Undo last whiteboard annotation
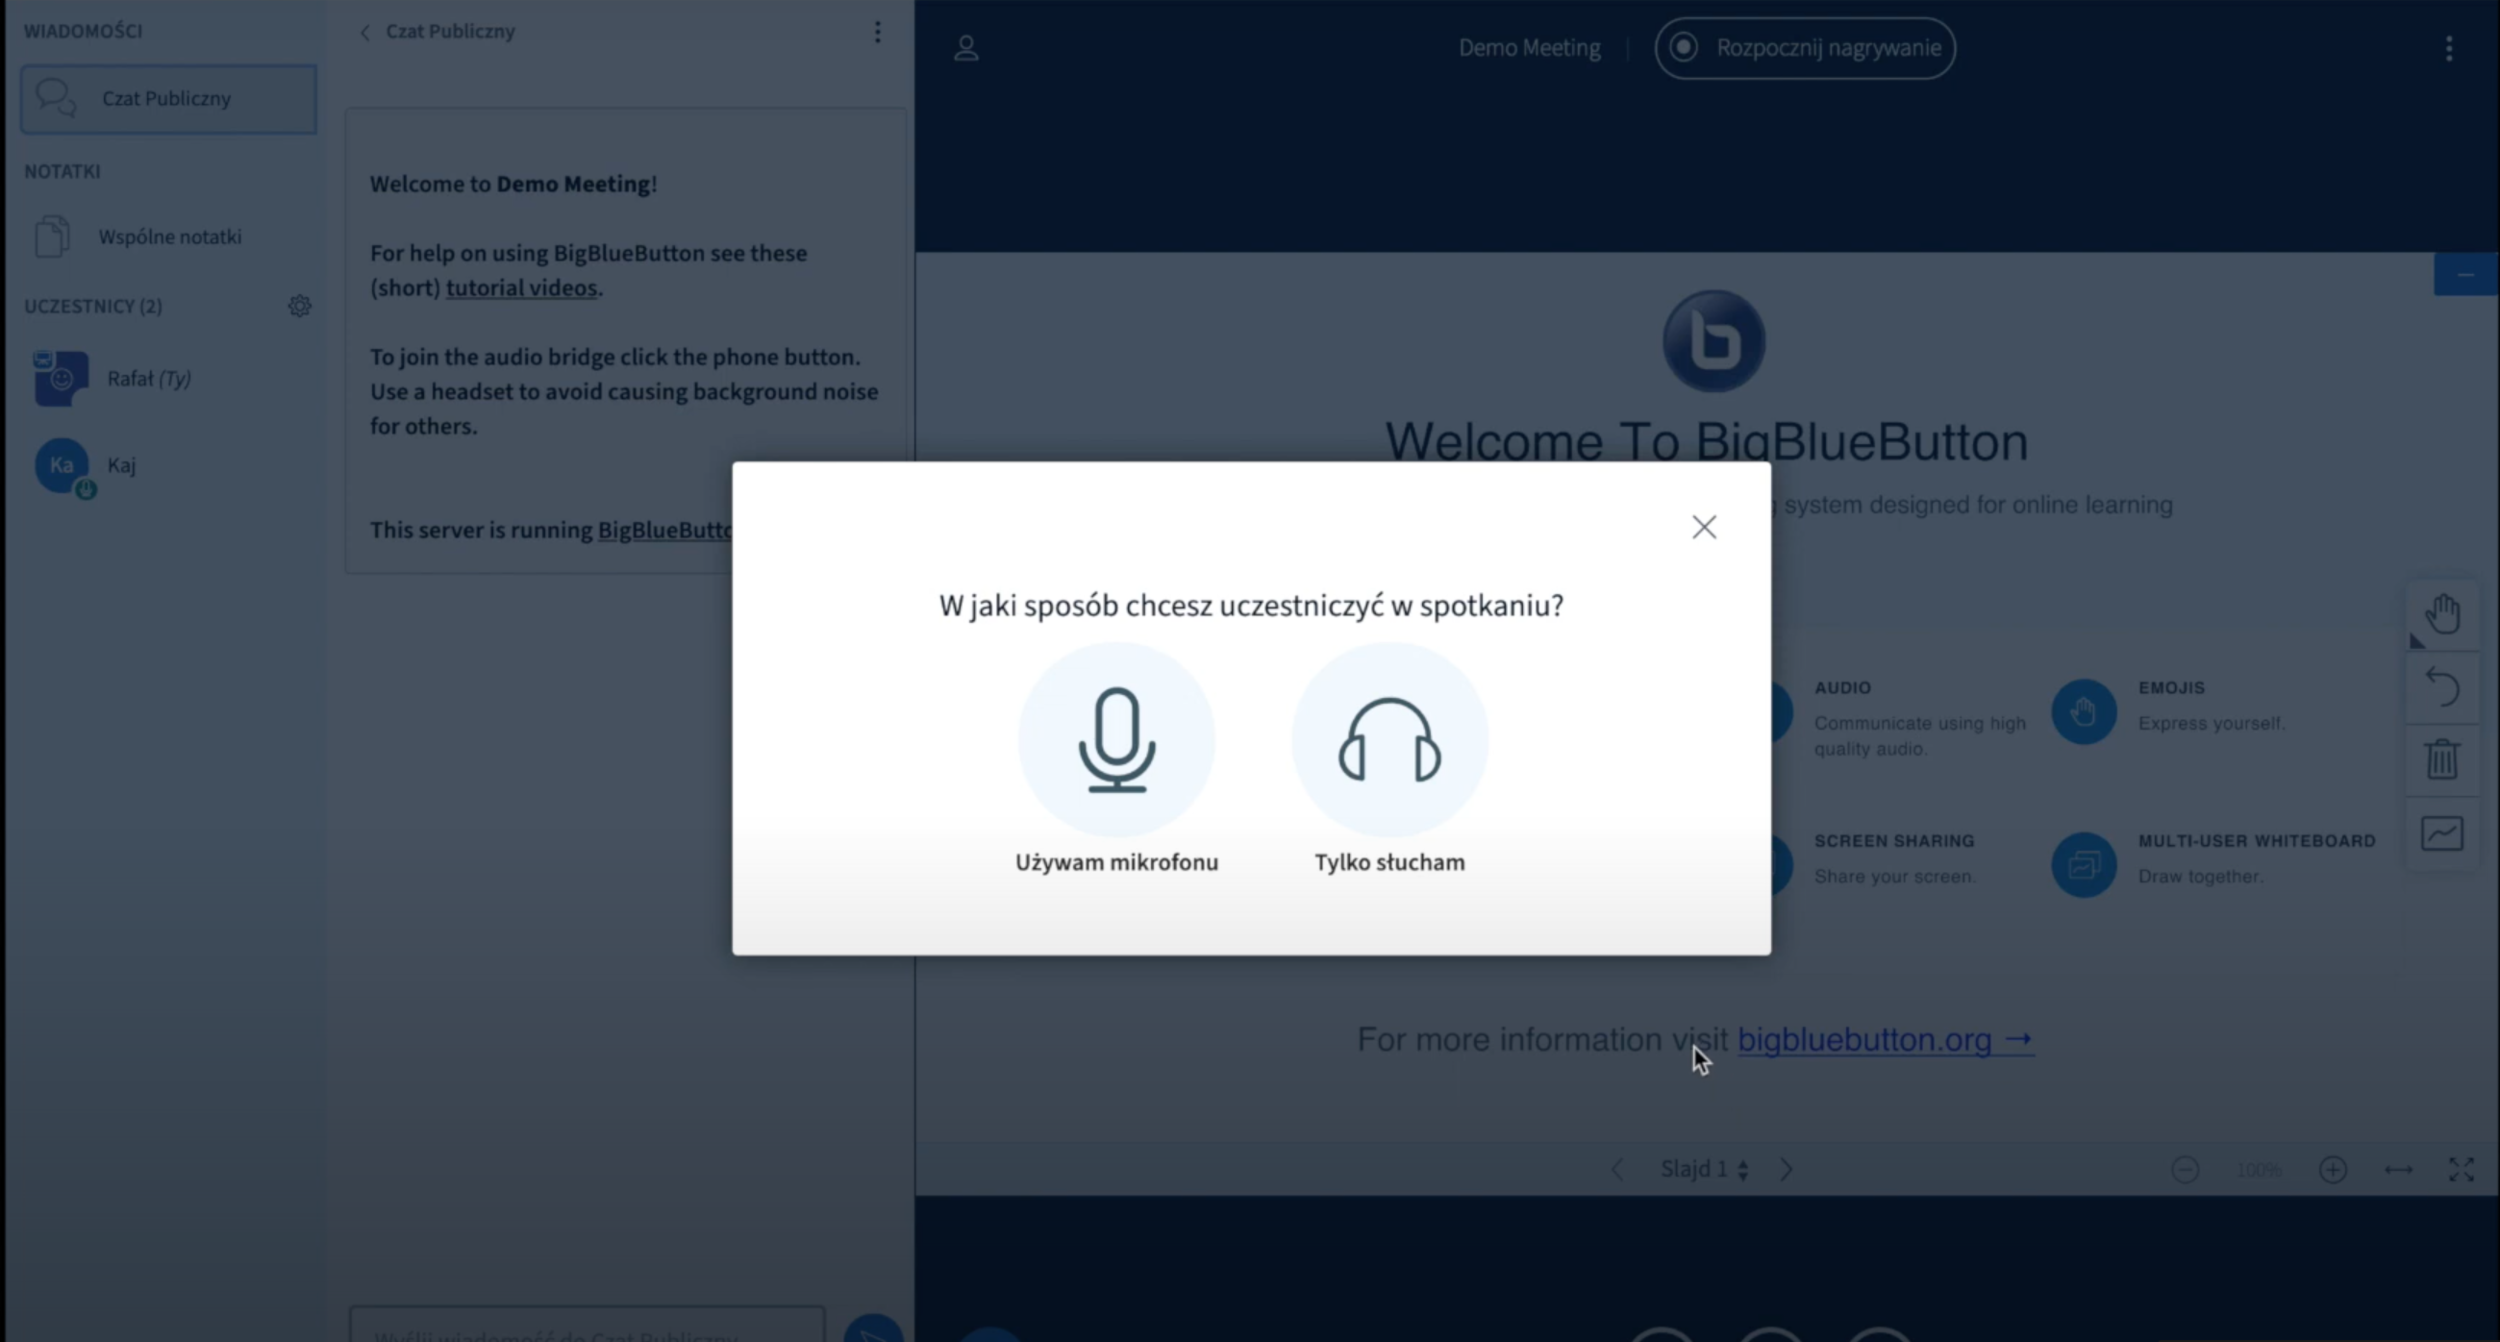2500x1342 pixels. pyautogui.click(x=2442, y=687)
